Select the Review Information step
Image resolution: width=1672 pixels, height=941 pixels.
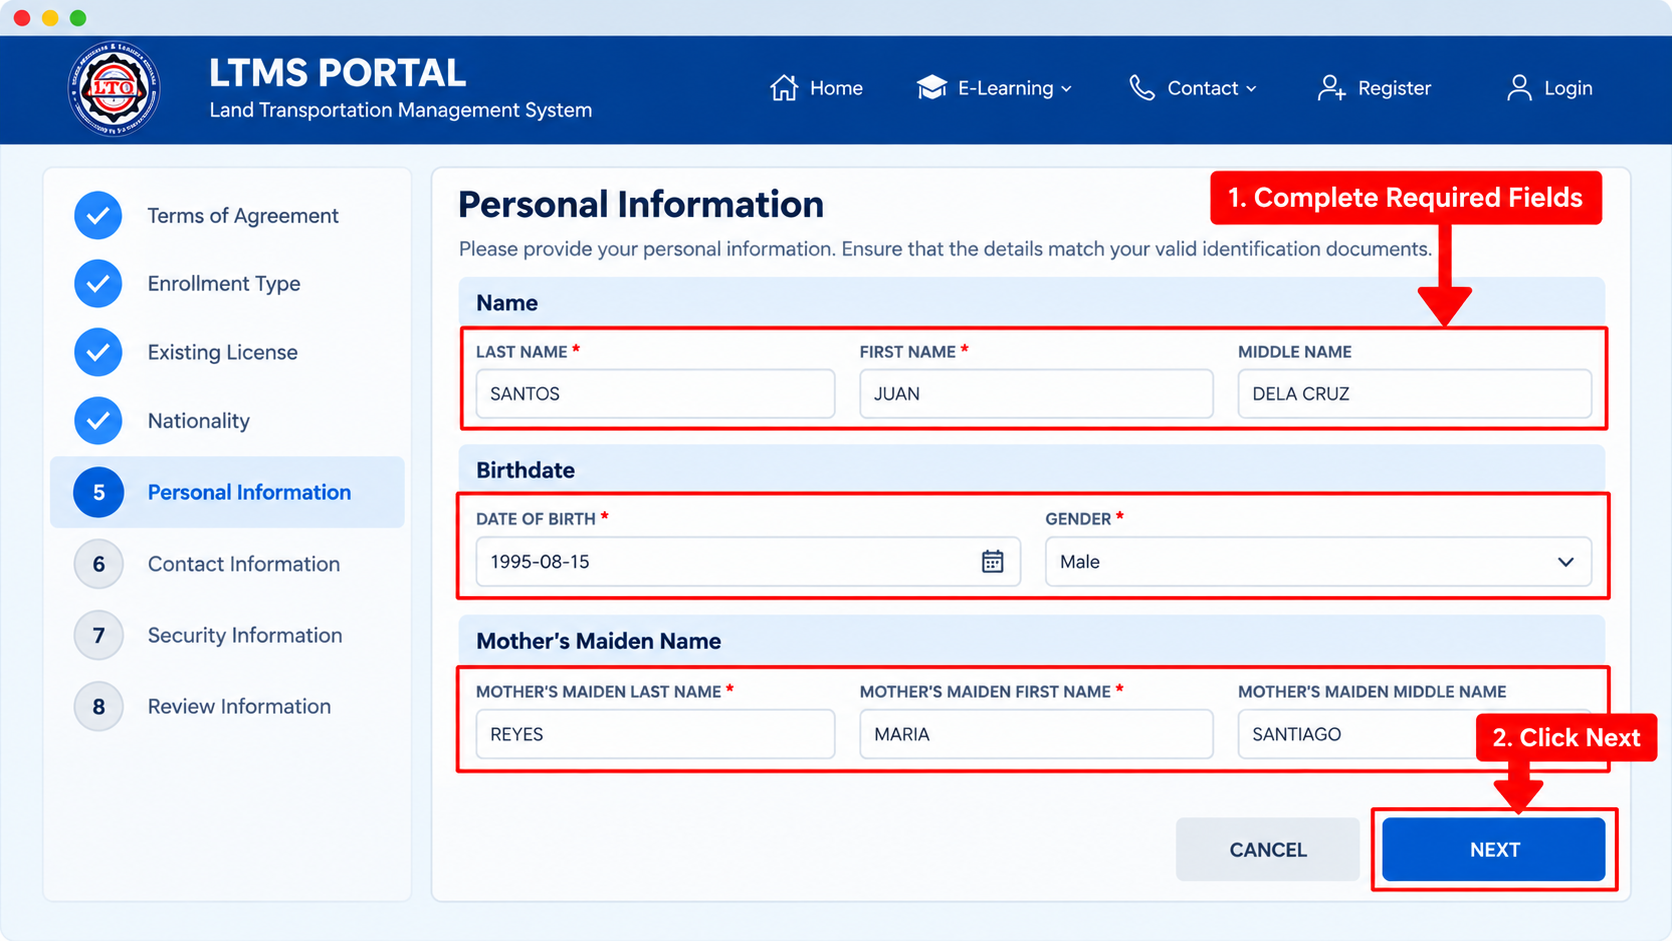(227, 707)
